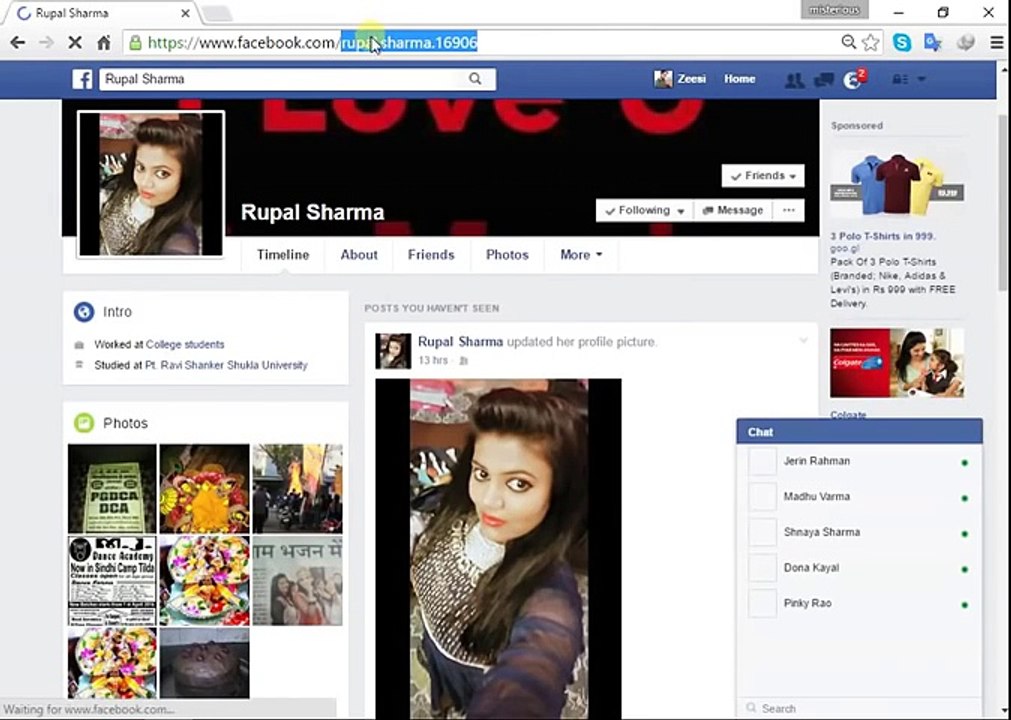
Task: Click the Facebook logo icon
Action: 83,79
